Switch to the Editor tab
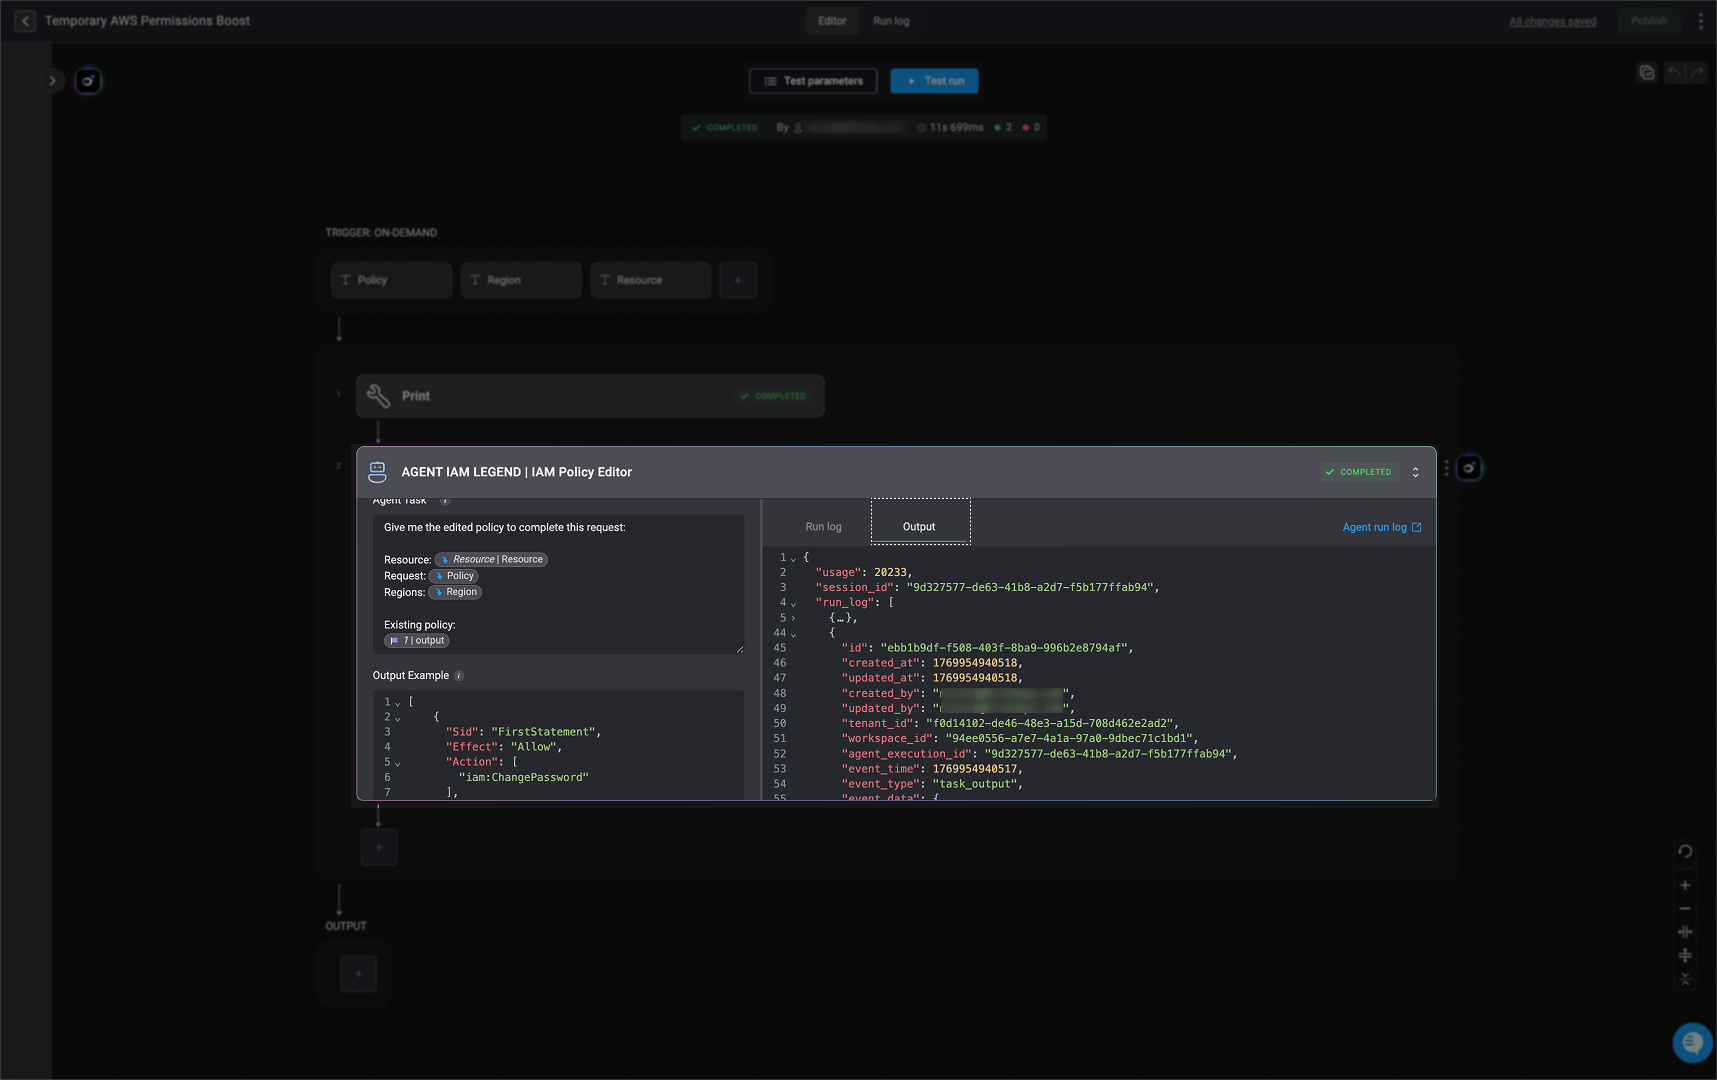 click(x=832, y=21)
